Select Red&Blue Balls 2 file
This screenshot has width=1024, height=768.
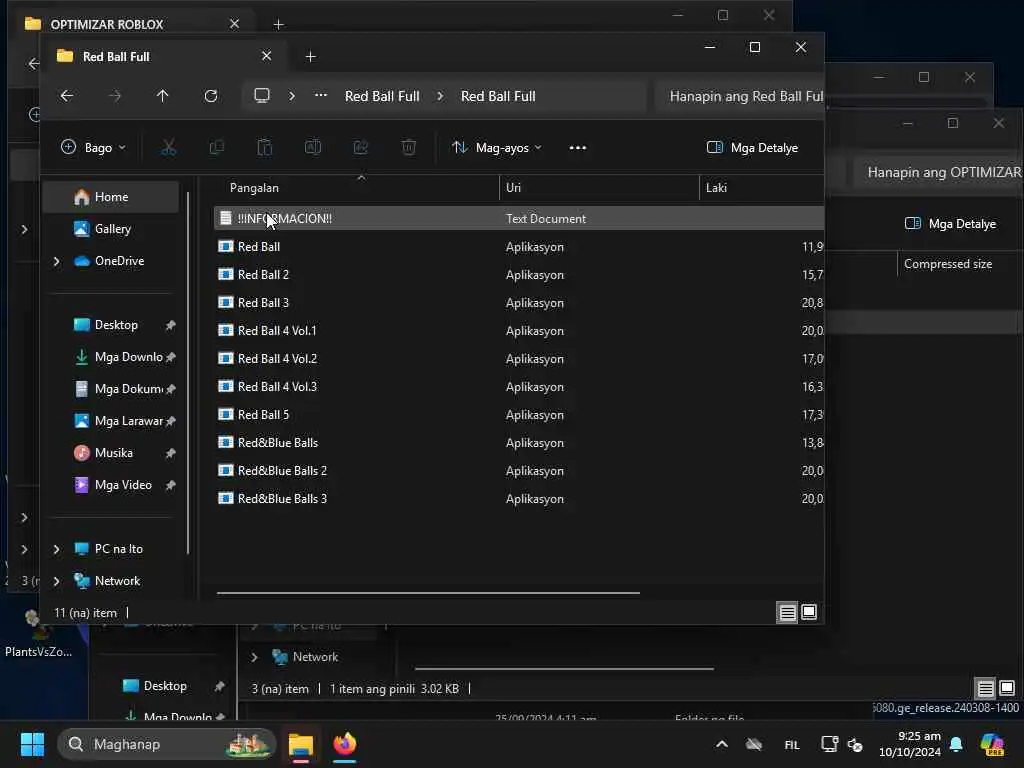coord(519,471)
